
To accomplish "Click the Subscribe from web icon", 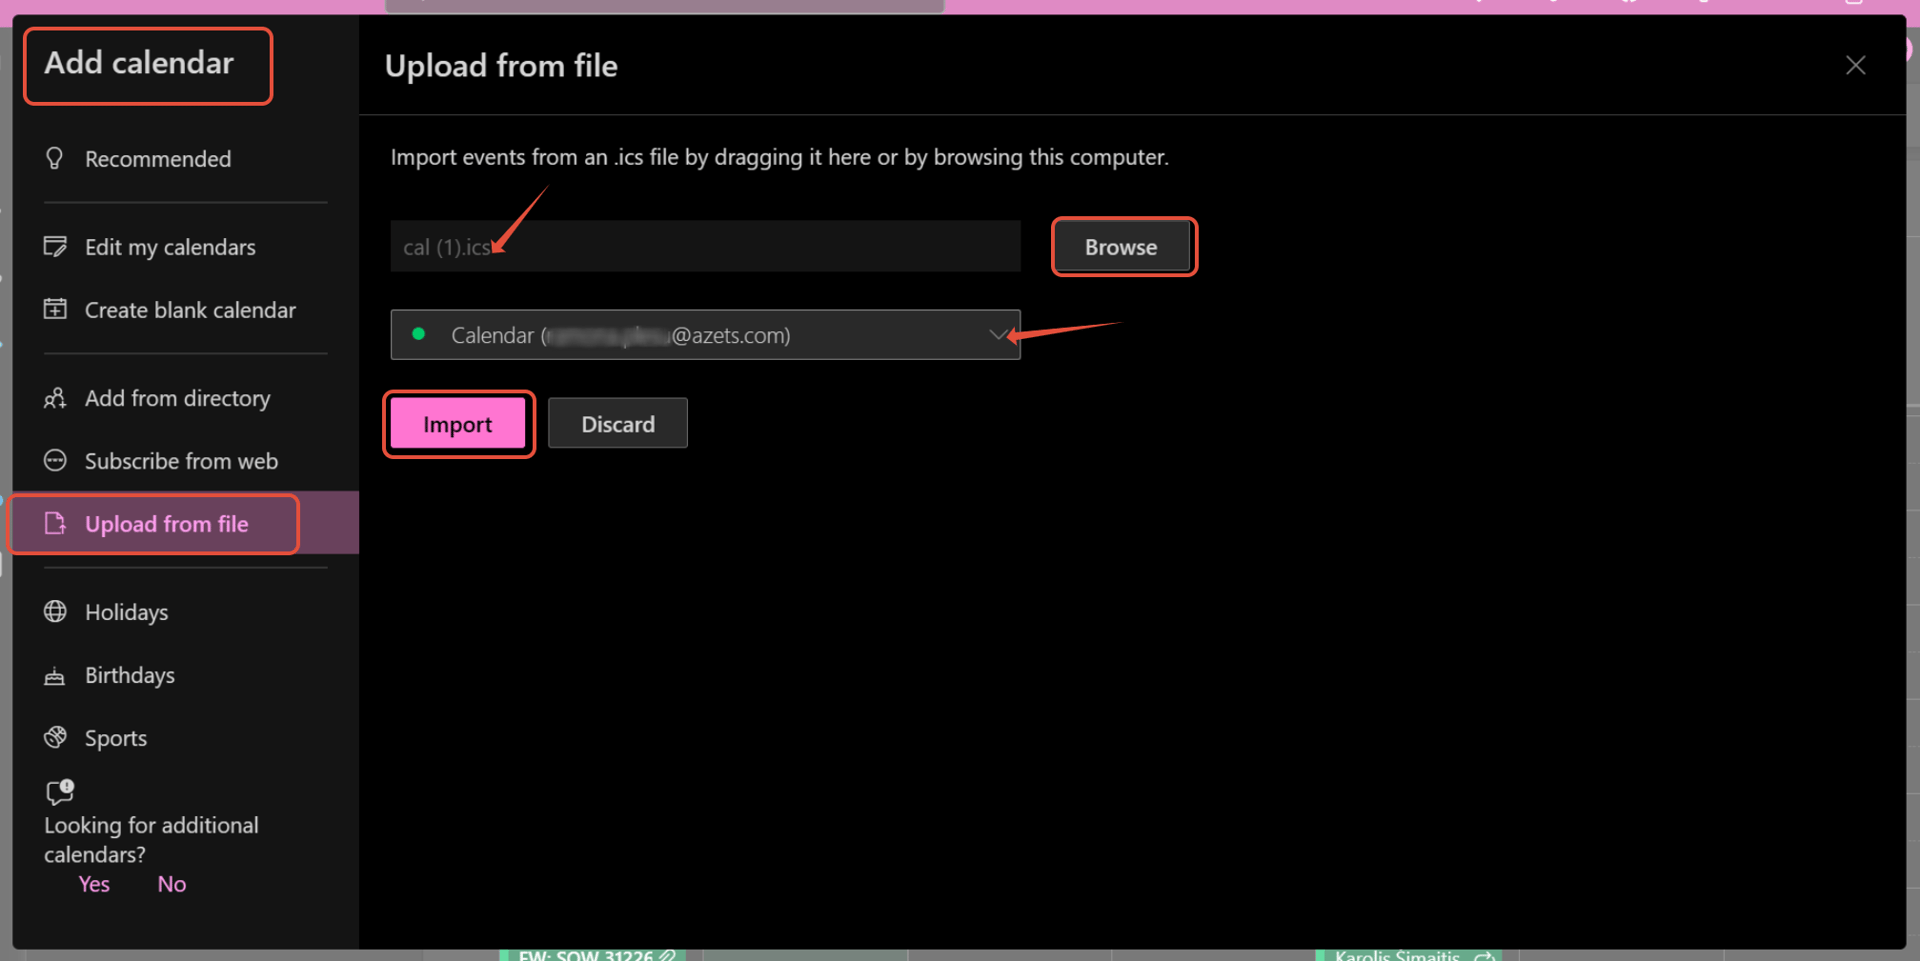I will (x=55, y=460).
